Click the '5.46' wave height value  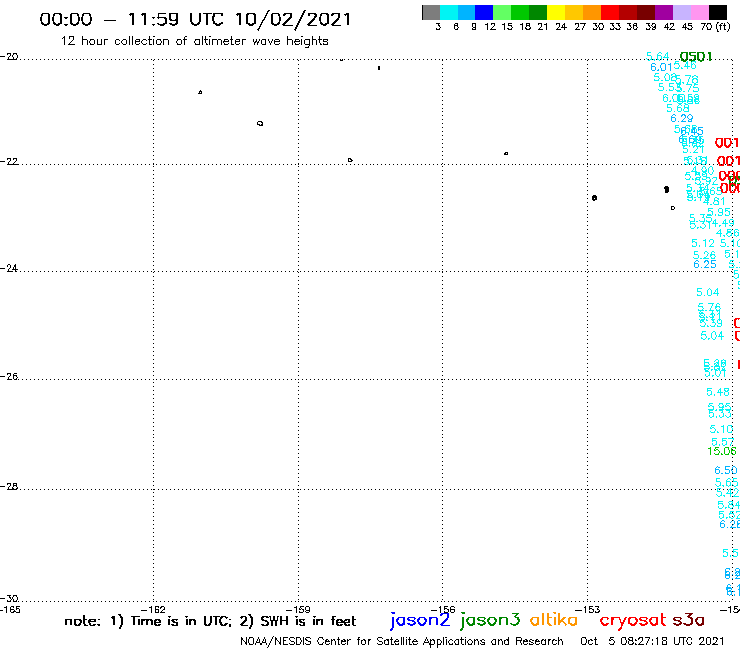coord(685,65)
